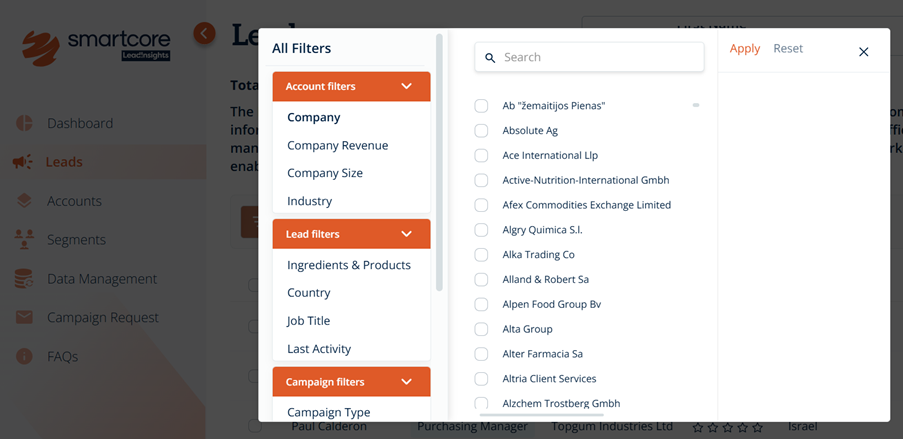The height and width of the screenshot is (439, 903).
Task: Select the Alpen Food Group Bv checkbox
Action: (x=481, y=304)
